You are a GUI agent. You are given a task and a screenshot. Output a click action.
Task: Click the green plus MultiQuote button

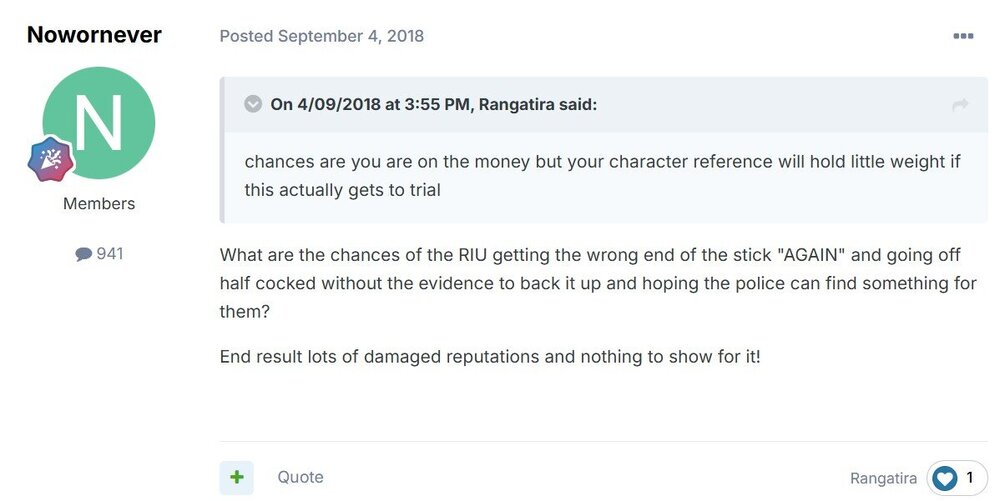pyautogui.click(x=237, y=477)
